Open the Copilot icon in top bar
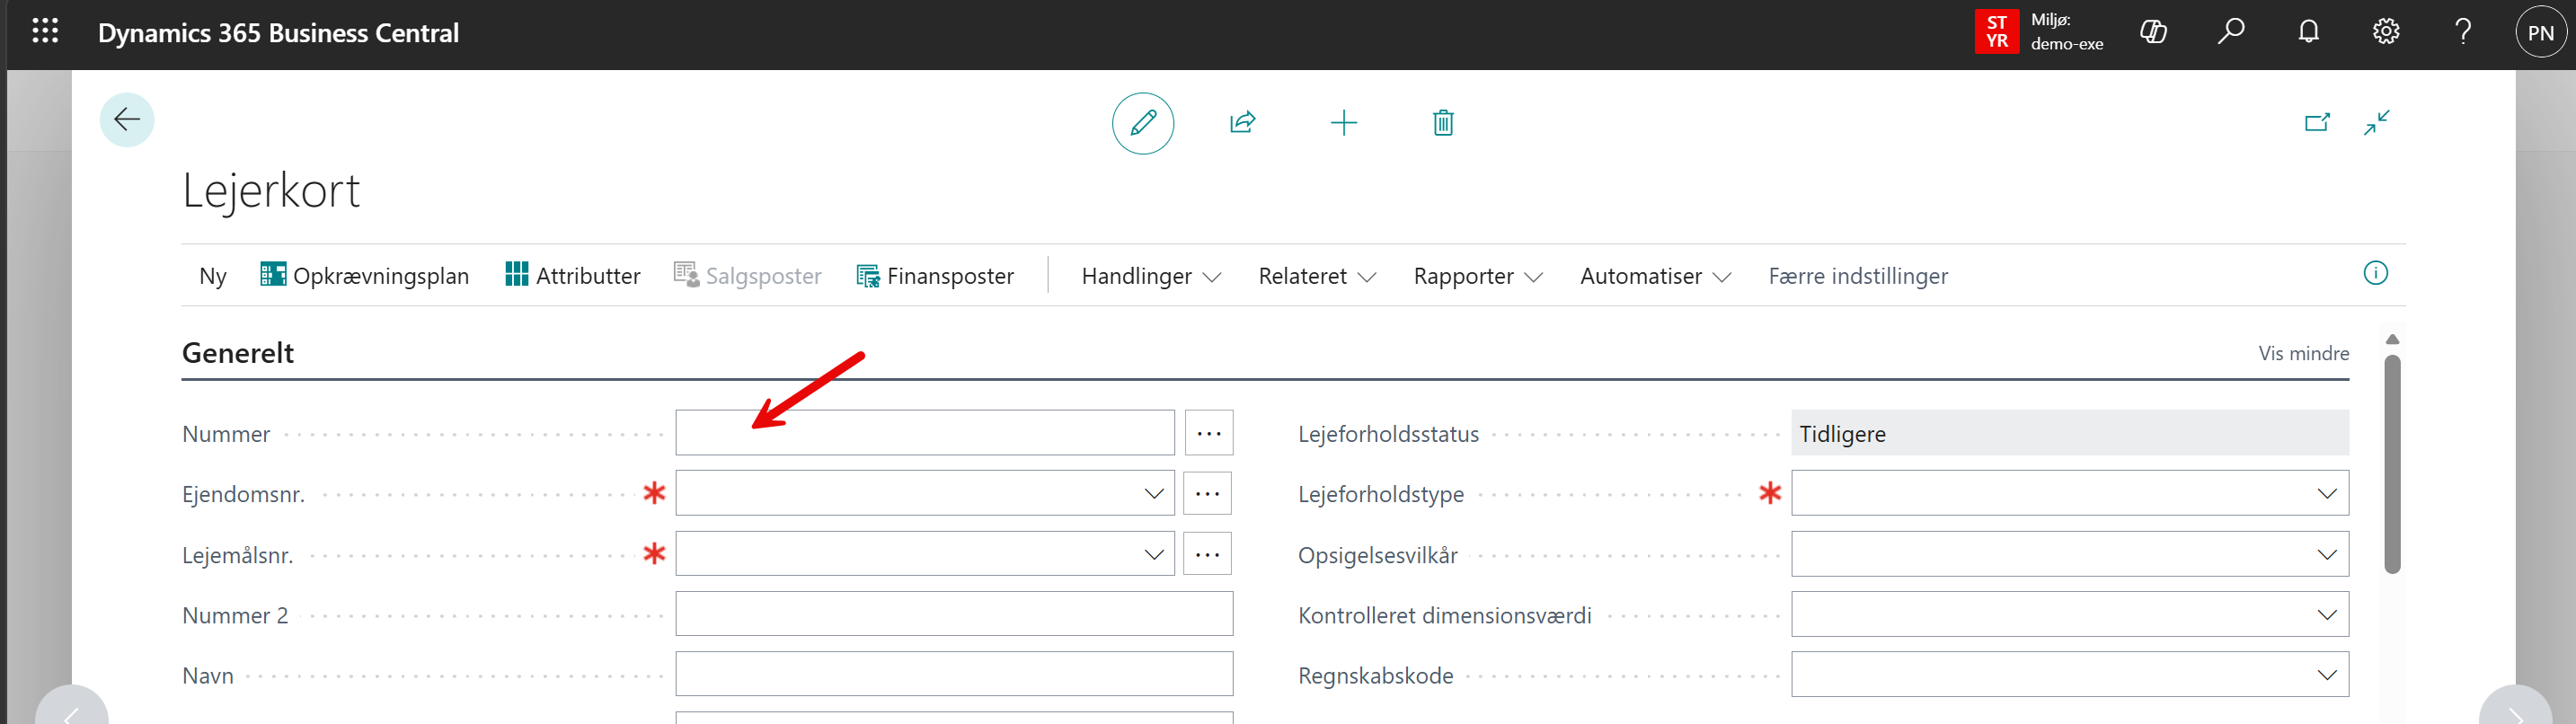Viewport: 2576px width, 724px height. coord(2153,32)
